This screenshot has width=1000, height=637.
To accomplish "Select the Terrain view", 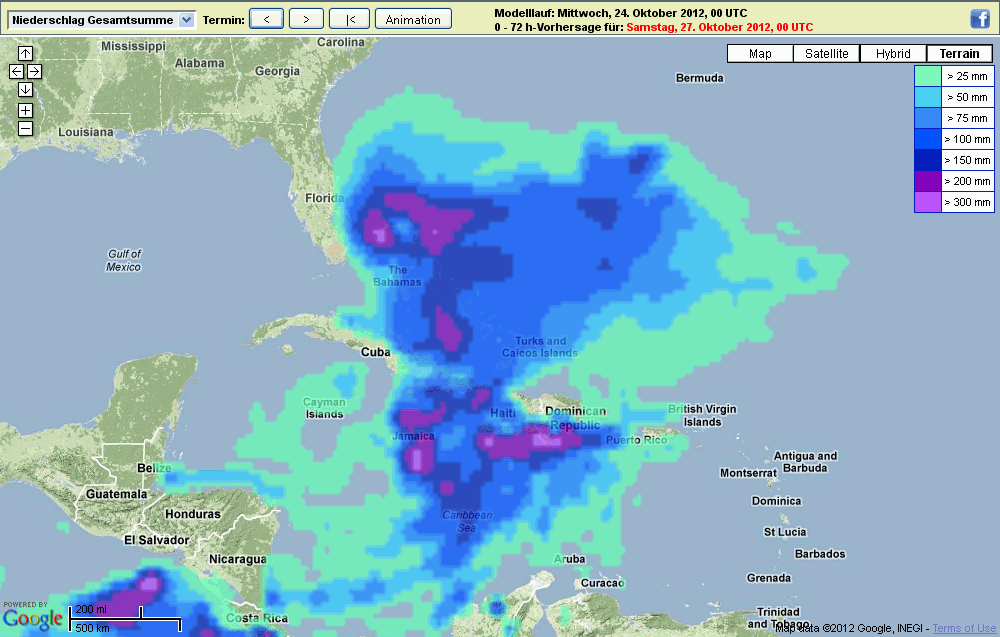I will (959, 54).
